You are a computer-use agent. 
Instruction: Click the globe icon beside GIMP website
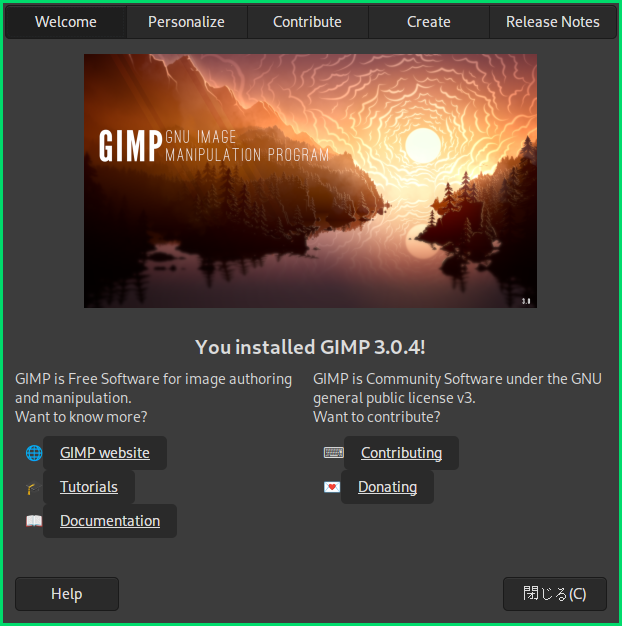pyautogui.click(x=34, y=453)
